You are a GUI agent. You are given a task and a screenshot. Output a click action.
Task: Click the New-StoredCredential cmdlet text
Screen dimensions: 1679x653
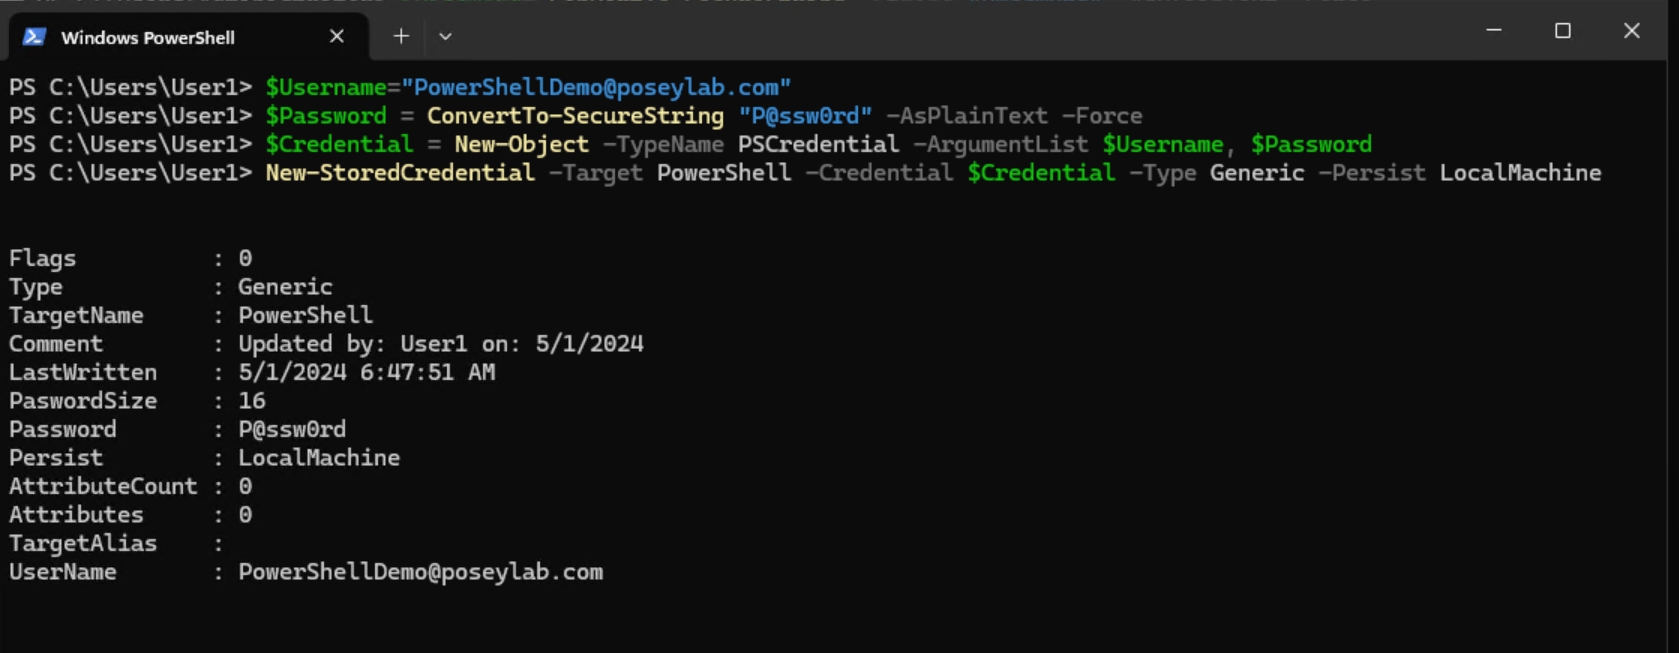(x=400, y=173)
